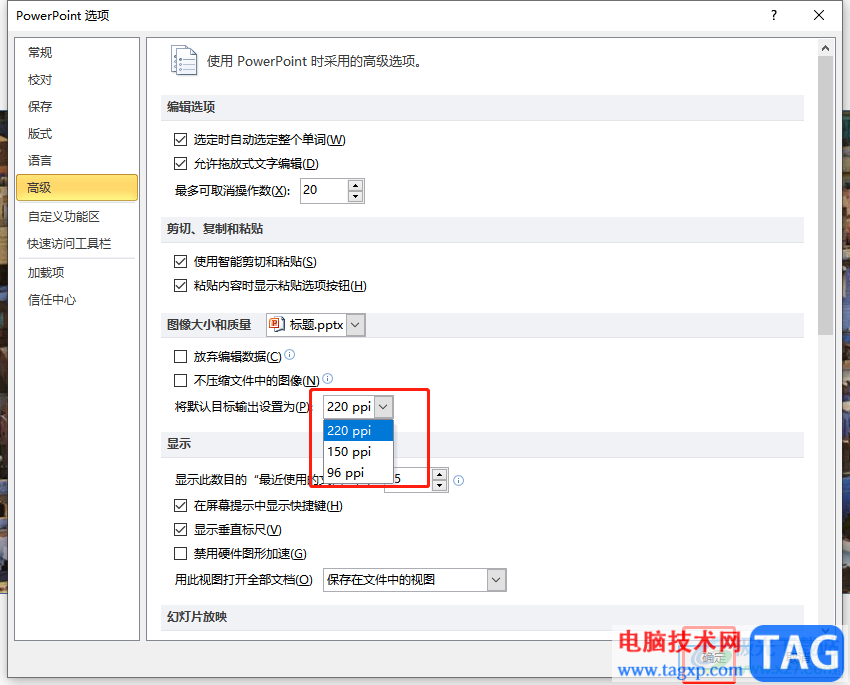850x685 pixels.
Task: Click the options vertical scrollbar thumb
Action: coord(825,195)
